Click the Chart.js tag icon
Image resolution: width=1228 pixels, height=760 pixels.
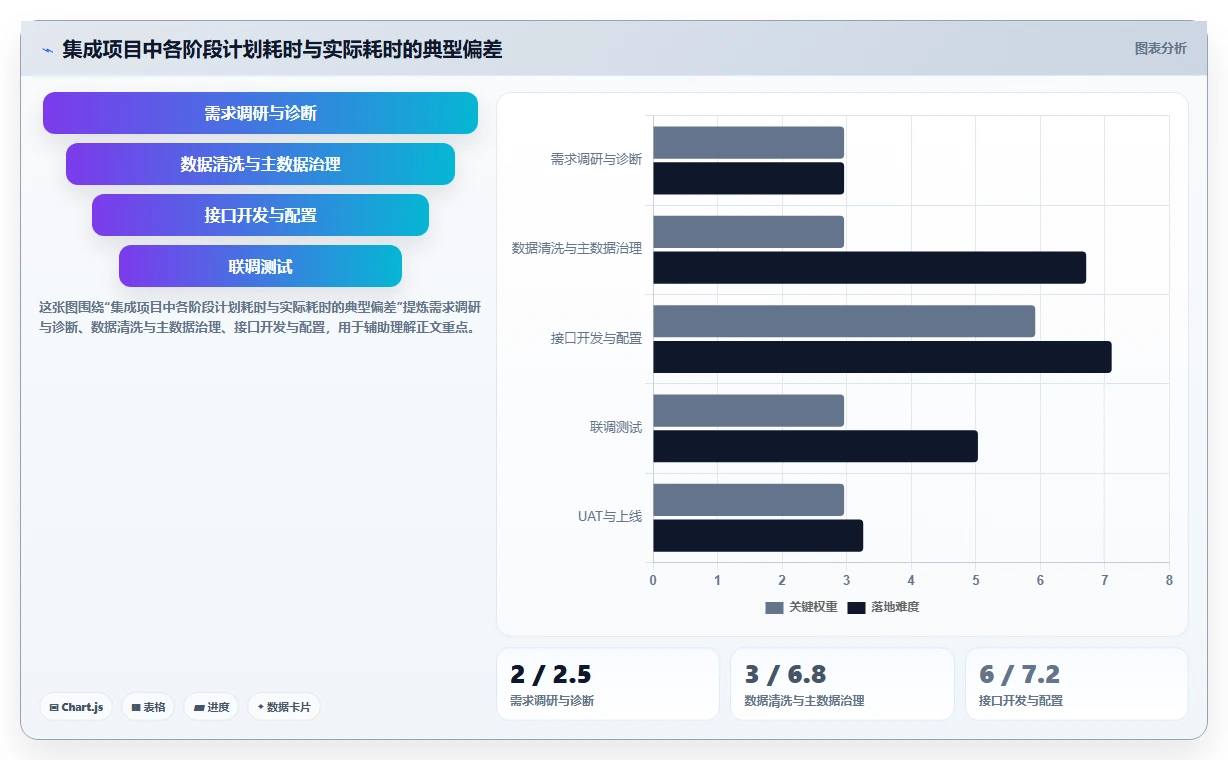pos(54,707)
